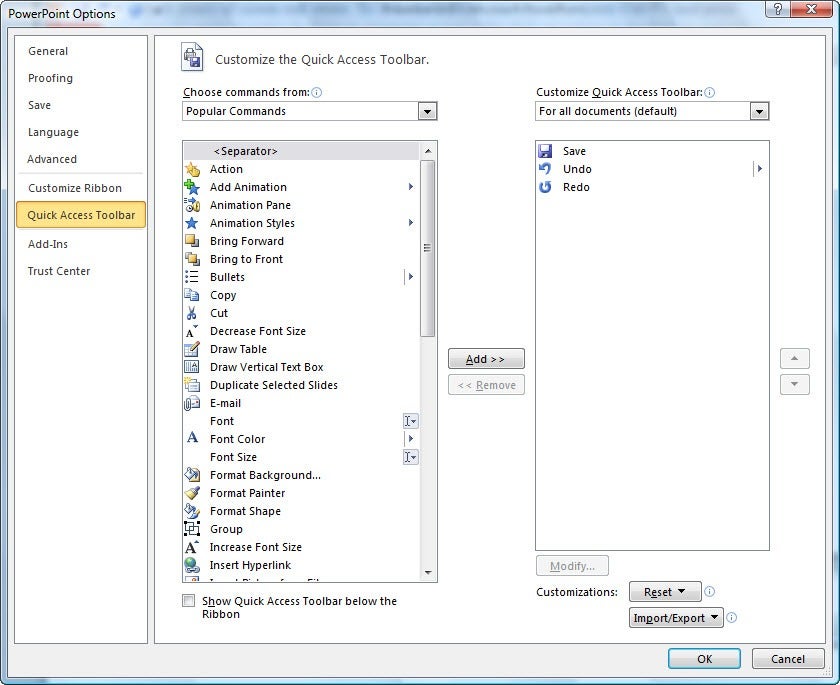Click the Cancel button

(x=788, y=659)
